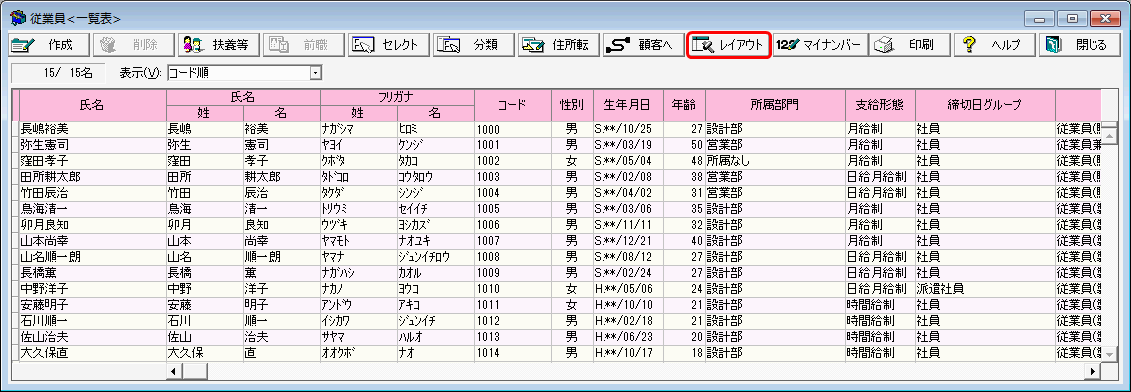Click furigana cell ジュンイチロウ
This screenshot has width=1131, height=392.
click(436, 256)
